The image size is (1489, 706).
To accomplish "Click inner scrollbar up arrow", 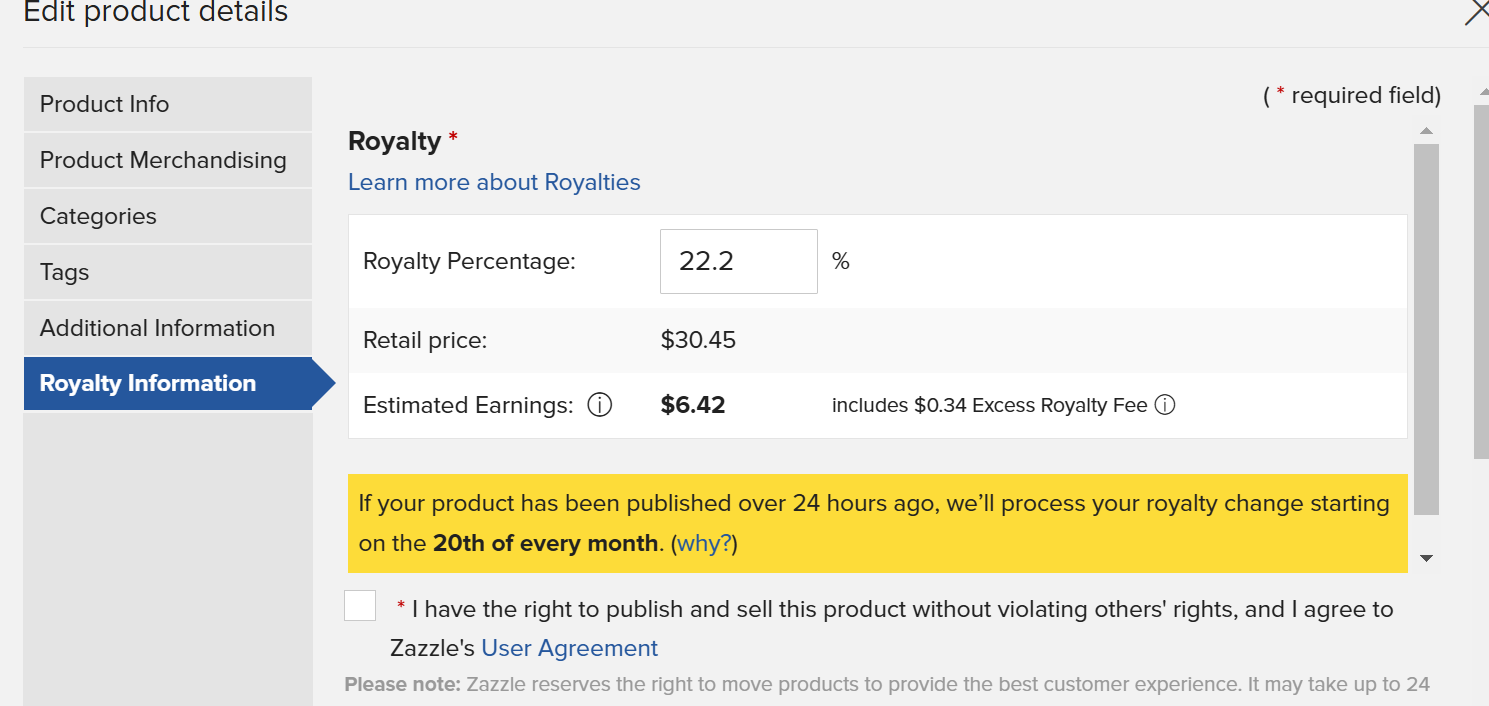I will [1427, 131].
